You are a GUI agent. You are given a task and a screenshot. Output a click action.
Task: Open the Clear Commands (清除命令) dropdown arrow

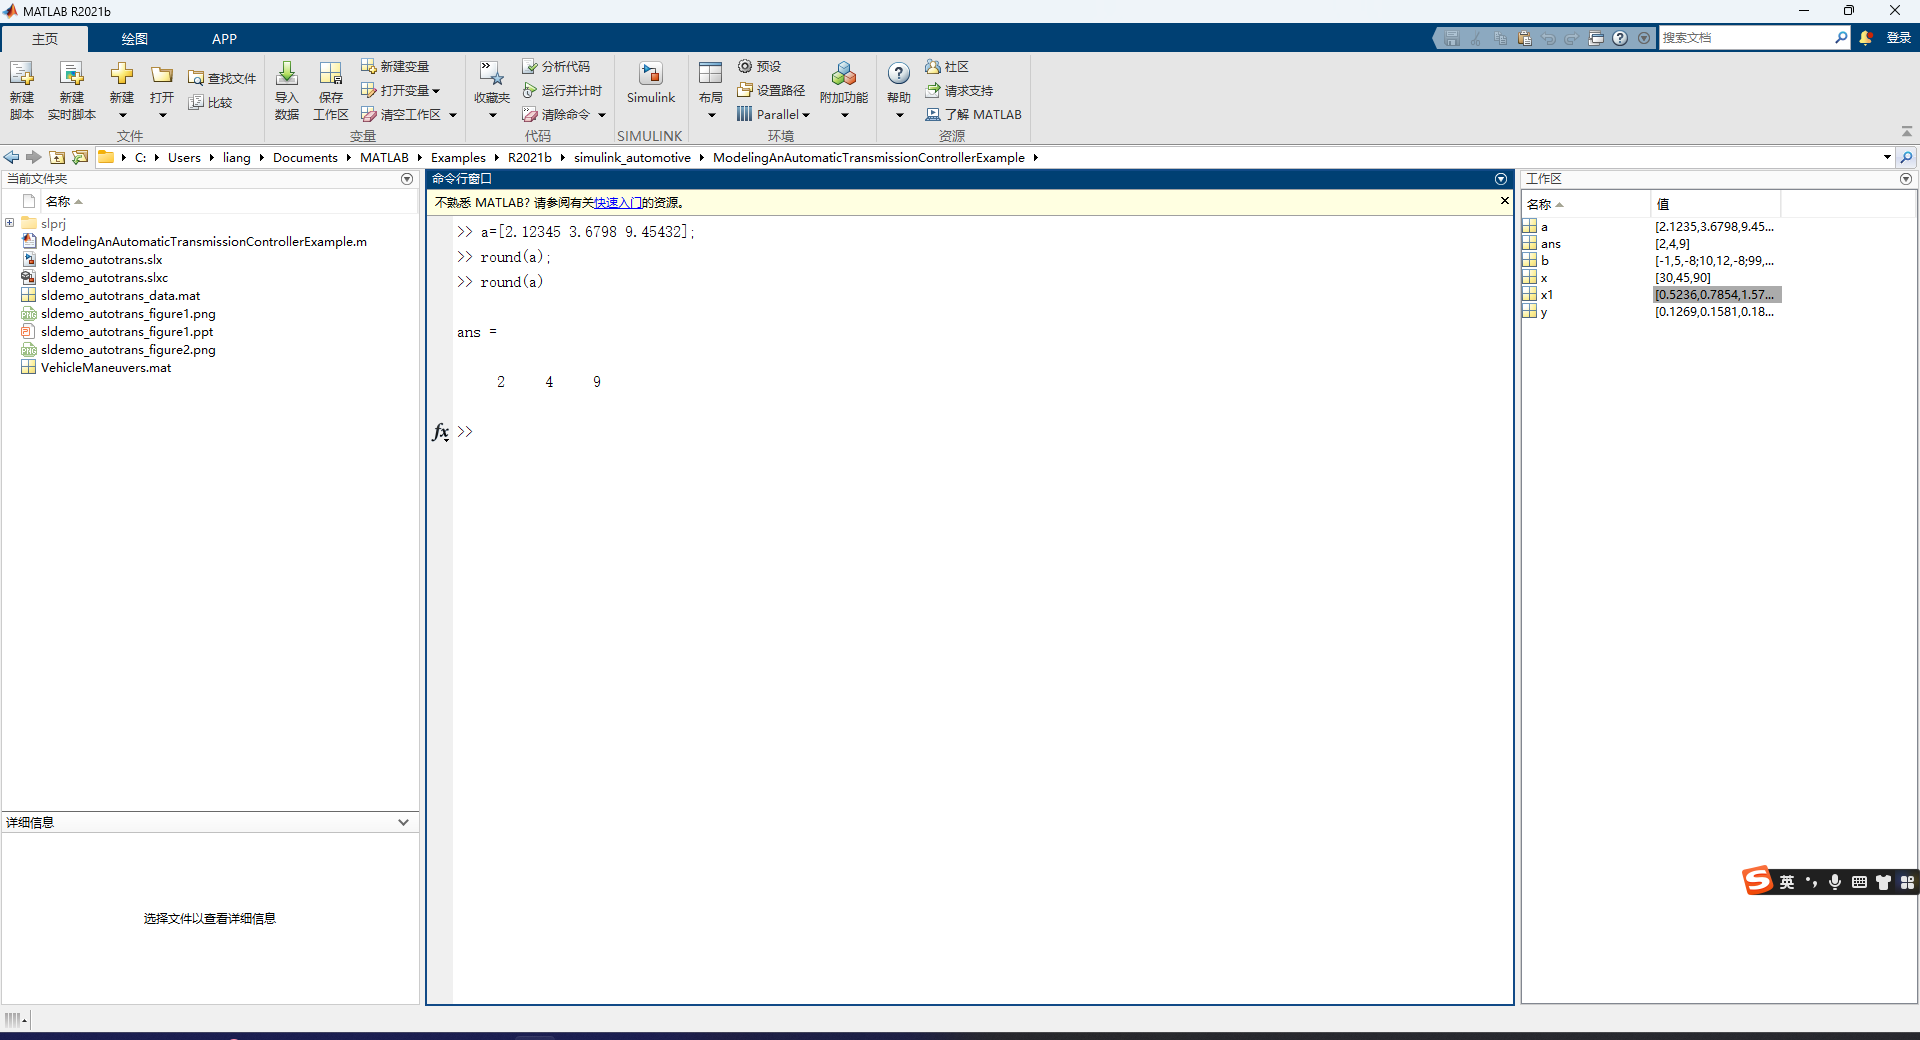pyautogui.click(x=602, y=115)
